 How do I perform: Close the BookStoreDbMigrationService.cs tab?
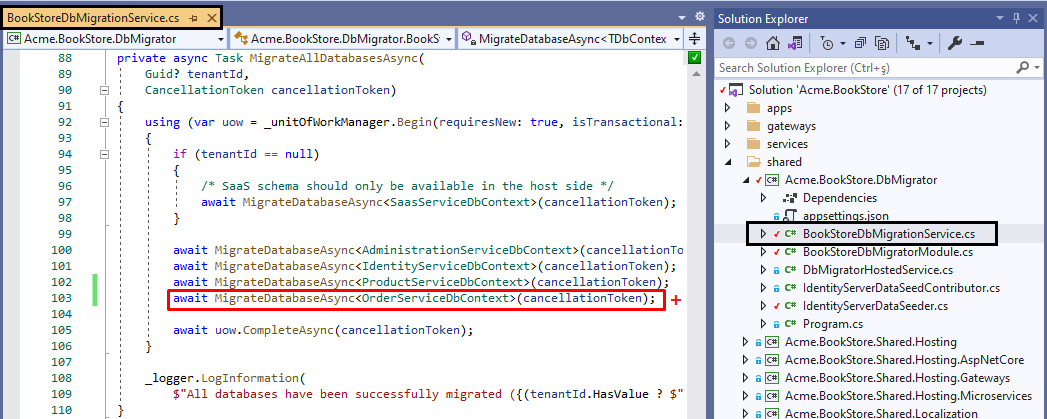[210, 19]
